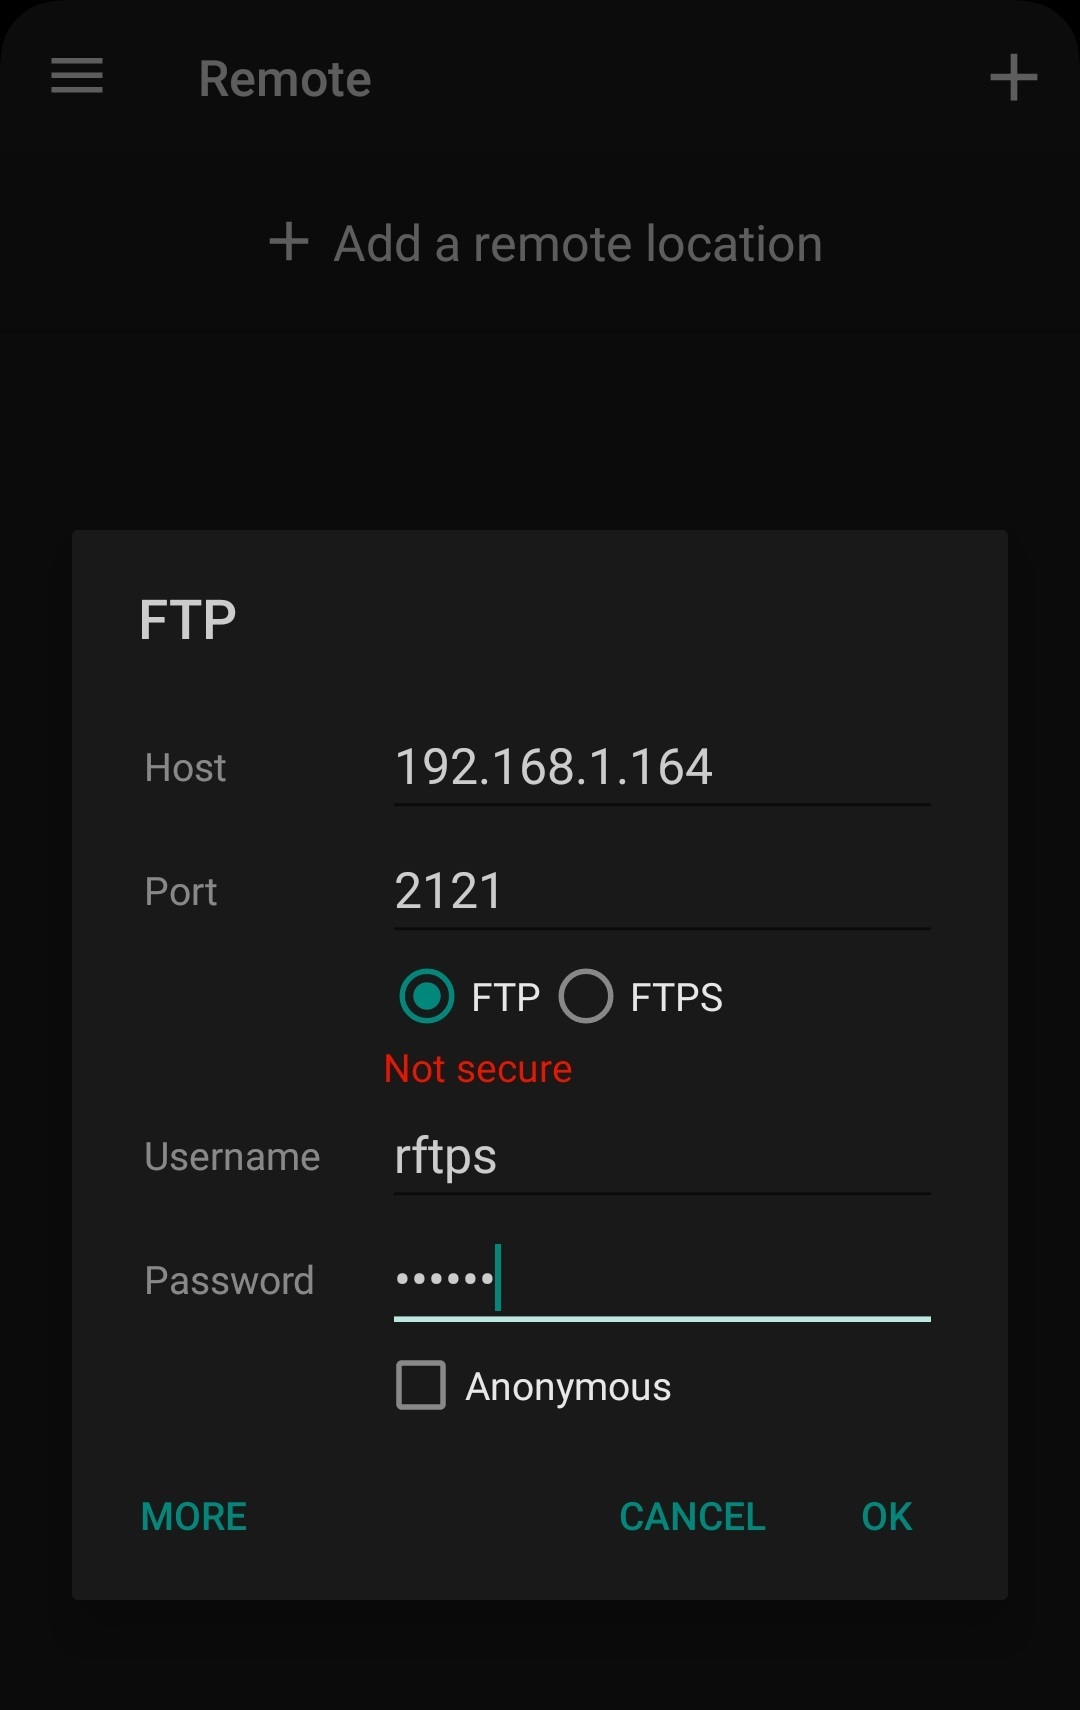The height and width of the screenshot is (1710, 1080).
Task: Click Add a remote location
Action: point(577,242)
